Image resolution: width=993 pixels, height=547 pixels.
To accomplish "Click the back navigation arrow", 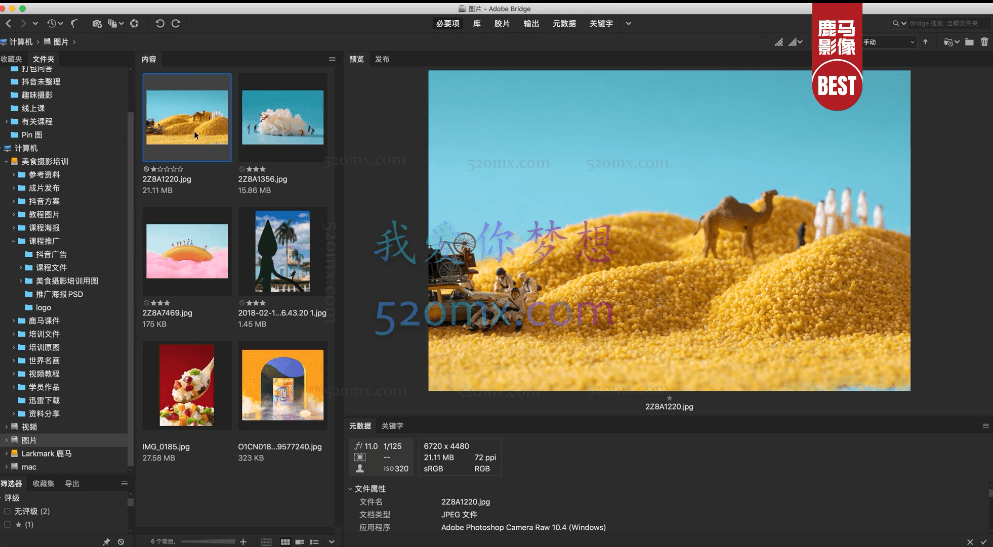I will pyautogui.click(x=9, y=22).
